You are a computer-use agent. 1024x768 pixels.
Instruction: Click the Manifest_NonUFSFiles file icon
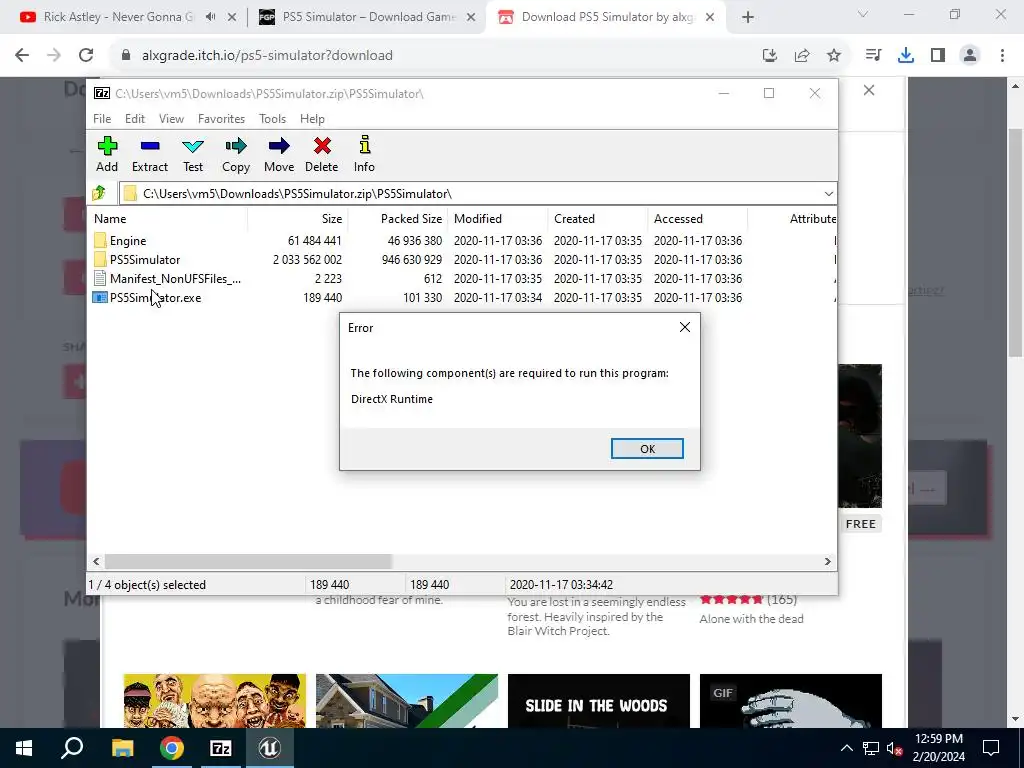coord(100,278)
